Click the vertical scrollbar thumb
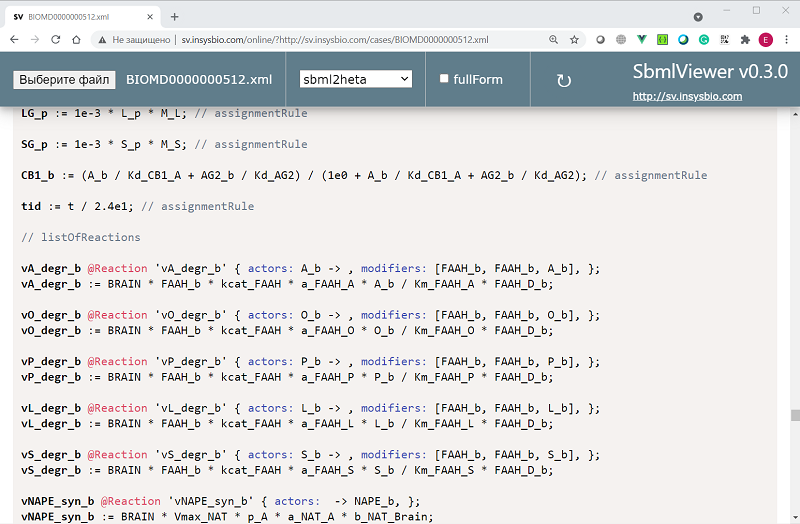Screen dimensions: 800x524 [795, 415]
